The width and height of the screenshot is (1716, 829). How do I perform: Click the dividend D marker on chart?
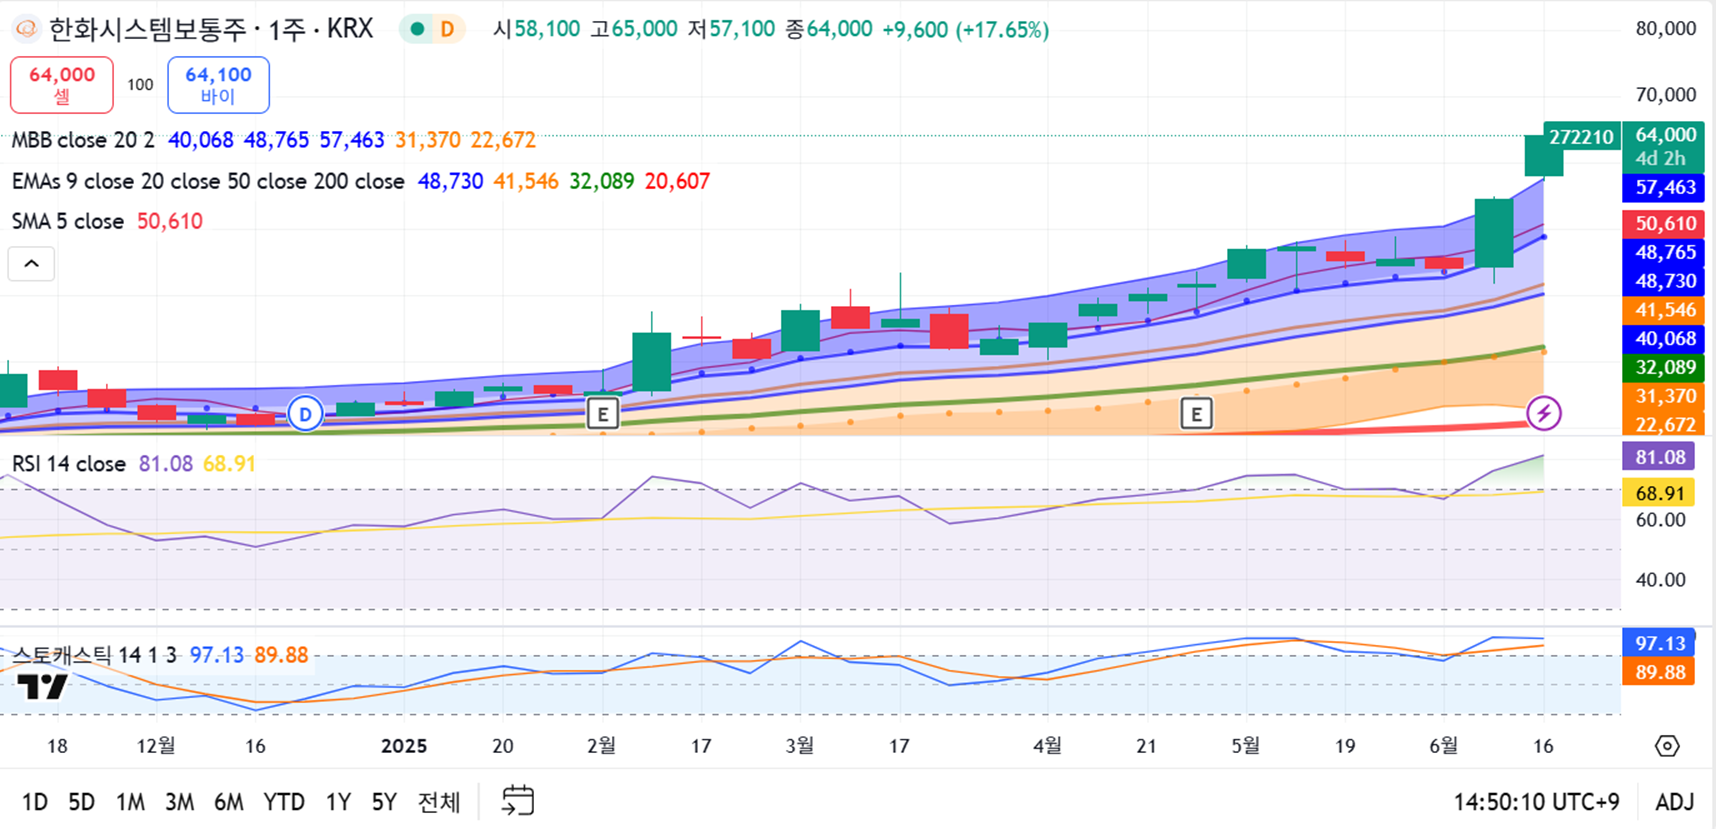[305, 413]
